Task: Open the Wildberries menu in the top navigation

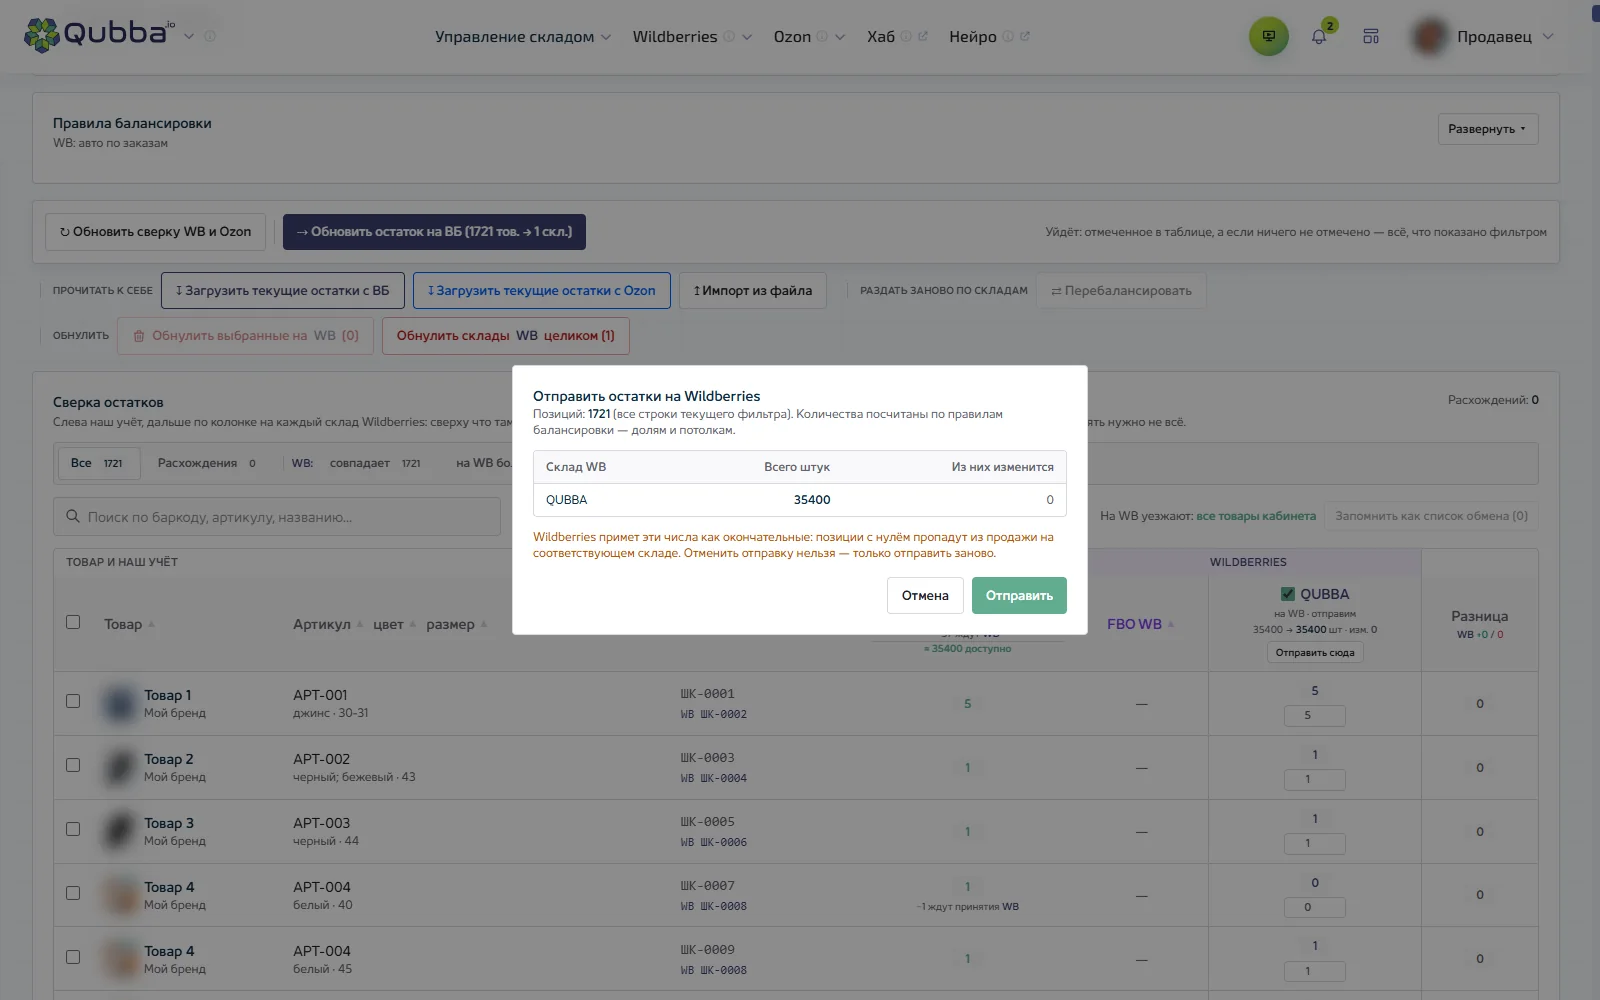Action: [x=675, y=37]
